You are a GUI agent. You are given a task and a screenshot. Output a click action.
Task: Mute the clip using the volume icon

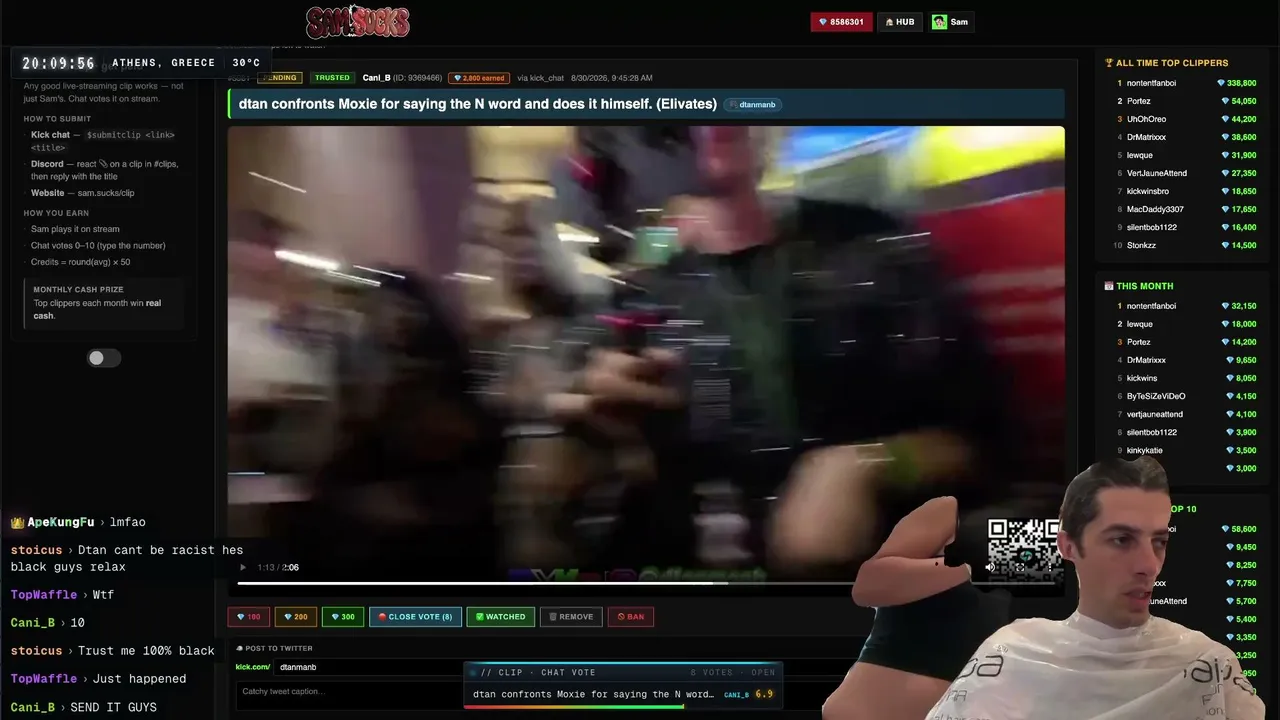[x=990, y=567]
